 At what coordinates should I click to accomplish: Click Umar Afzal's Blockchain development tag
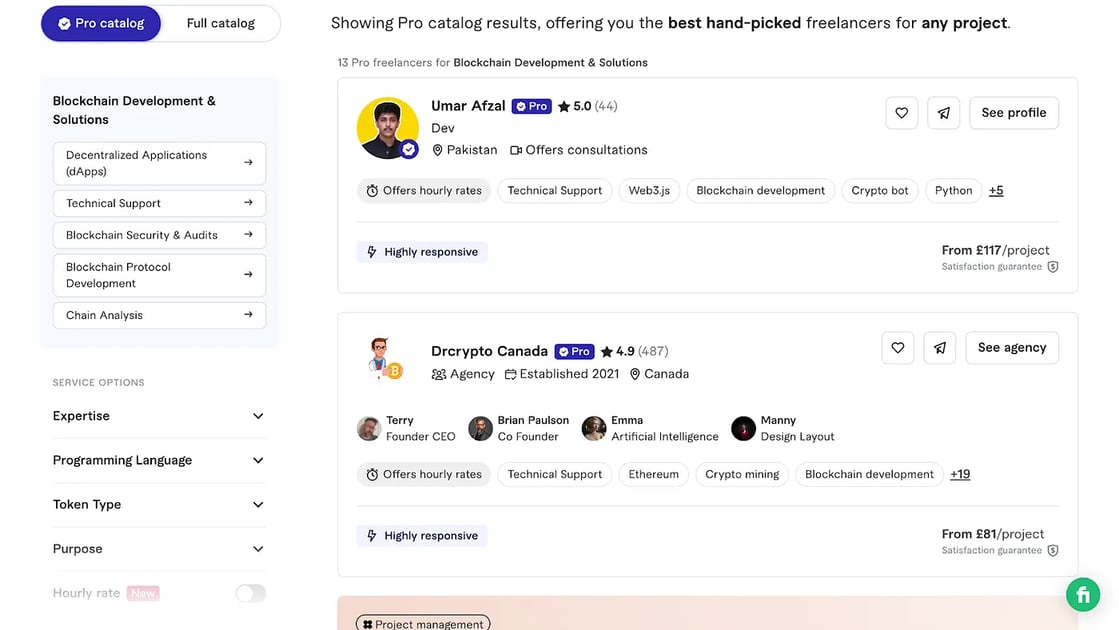(x=760, y=190)
